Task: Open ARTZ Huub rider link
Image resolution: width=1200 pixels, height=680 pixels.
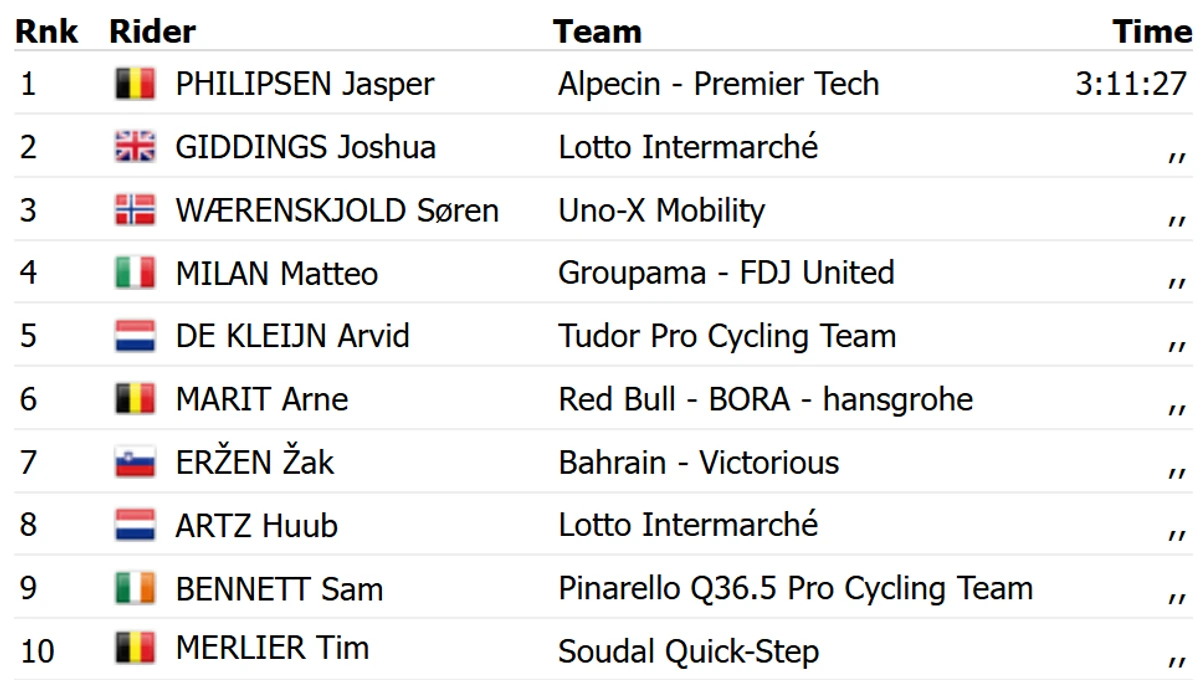Action: click(x=257, y=526)
